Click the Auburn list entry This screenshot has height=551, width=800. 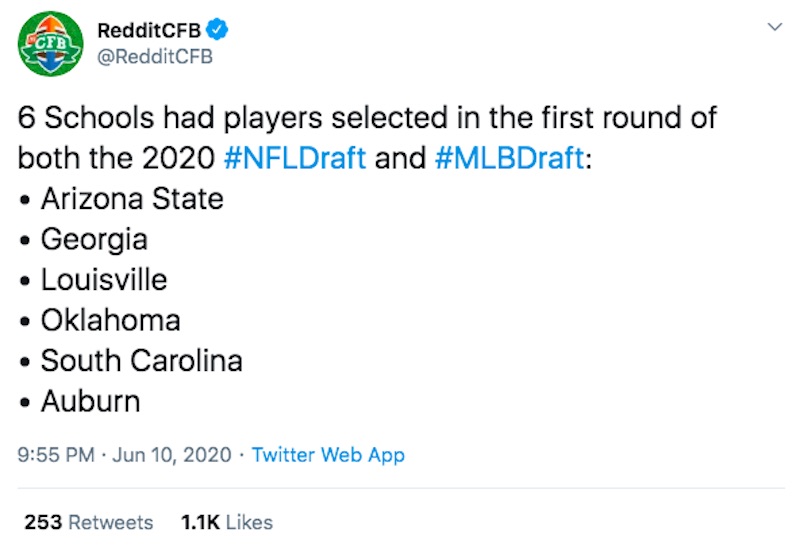point(91,401)
